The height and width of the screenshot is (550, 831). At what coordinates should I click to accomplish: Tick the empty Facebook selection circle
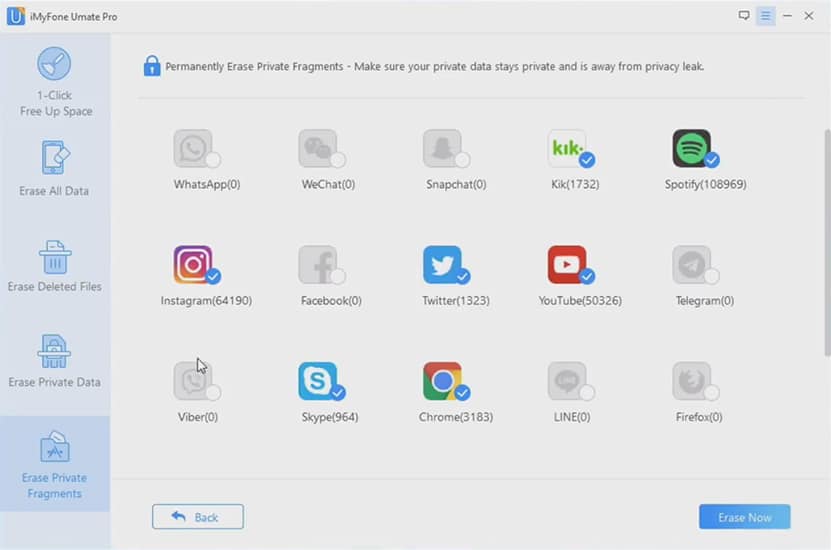coord(338,276)
